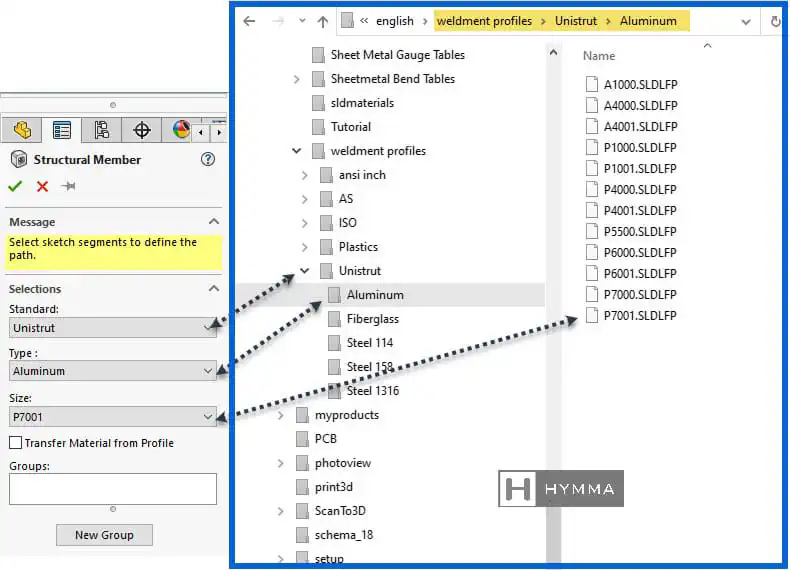The image size is (790, 570).
Task: Expand the ansi inch folder
Action: coord(305,175)
